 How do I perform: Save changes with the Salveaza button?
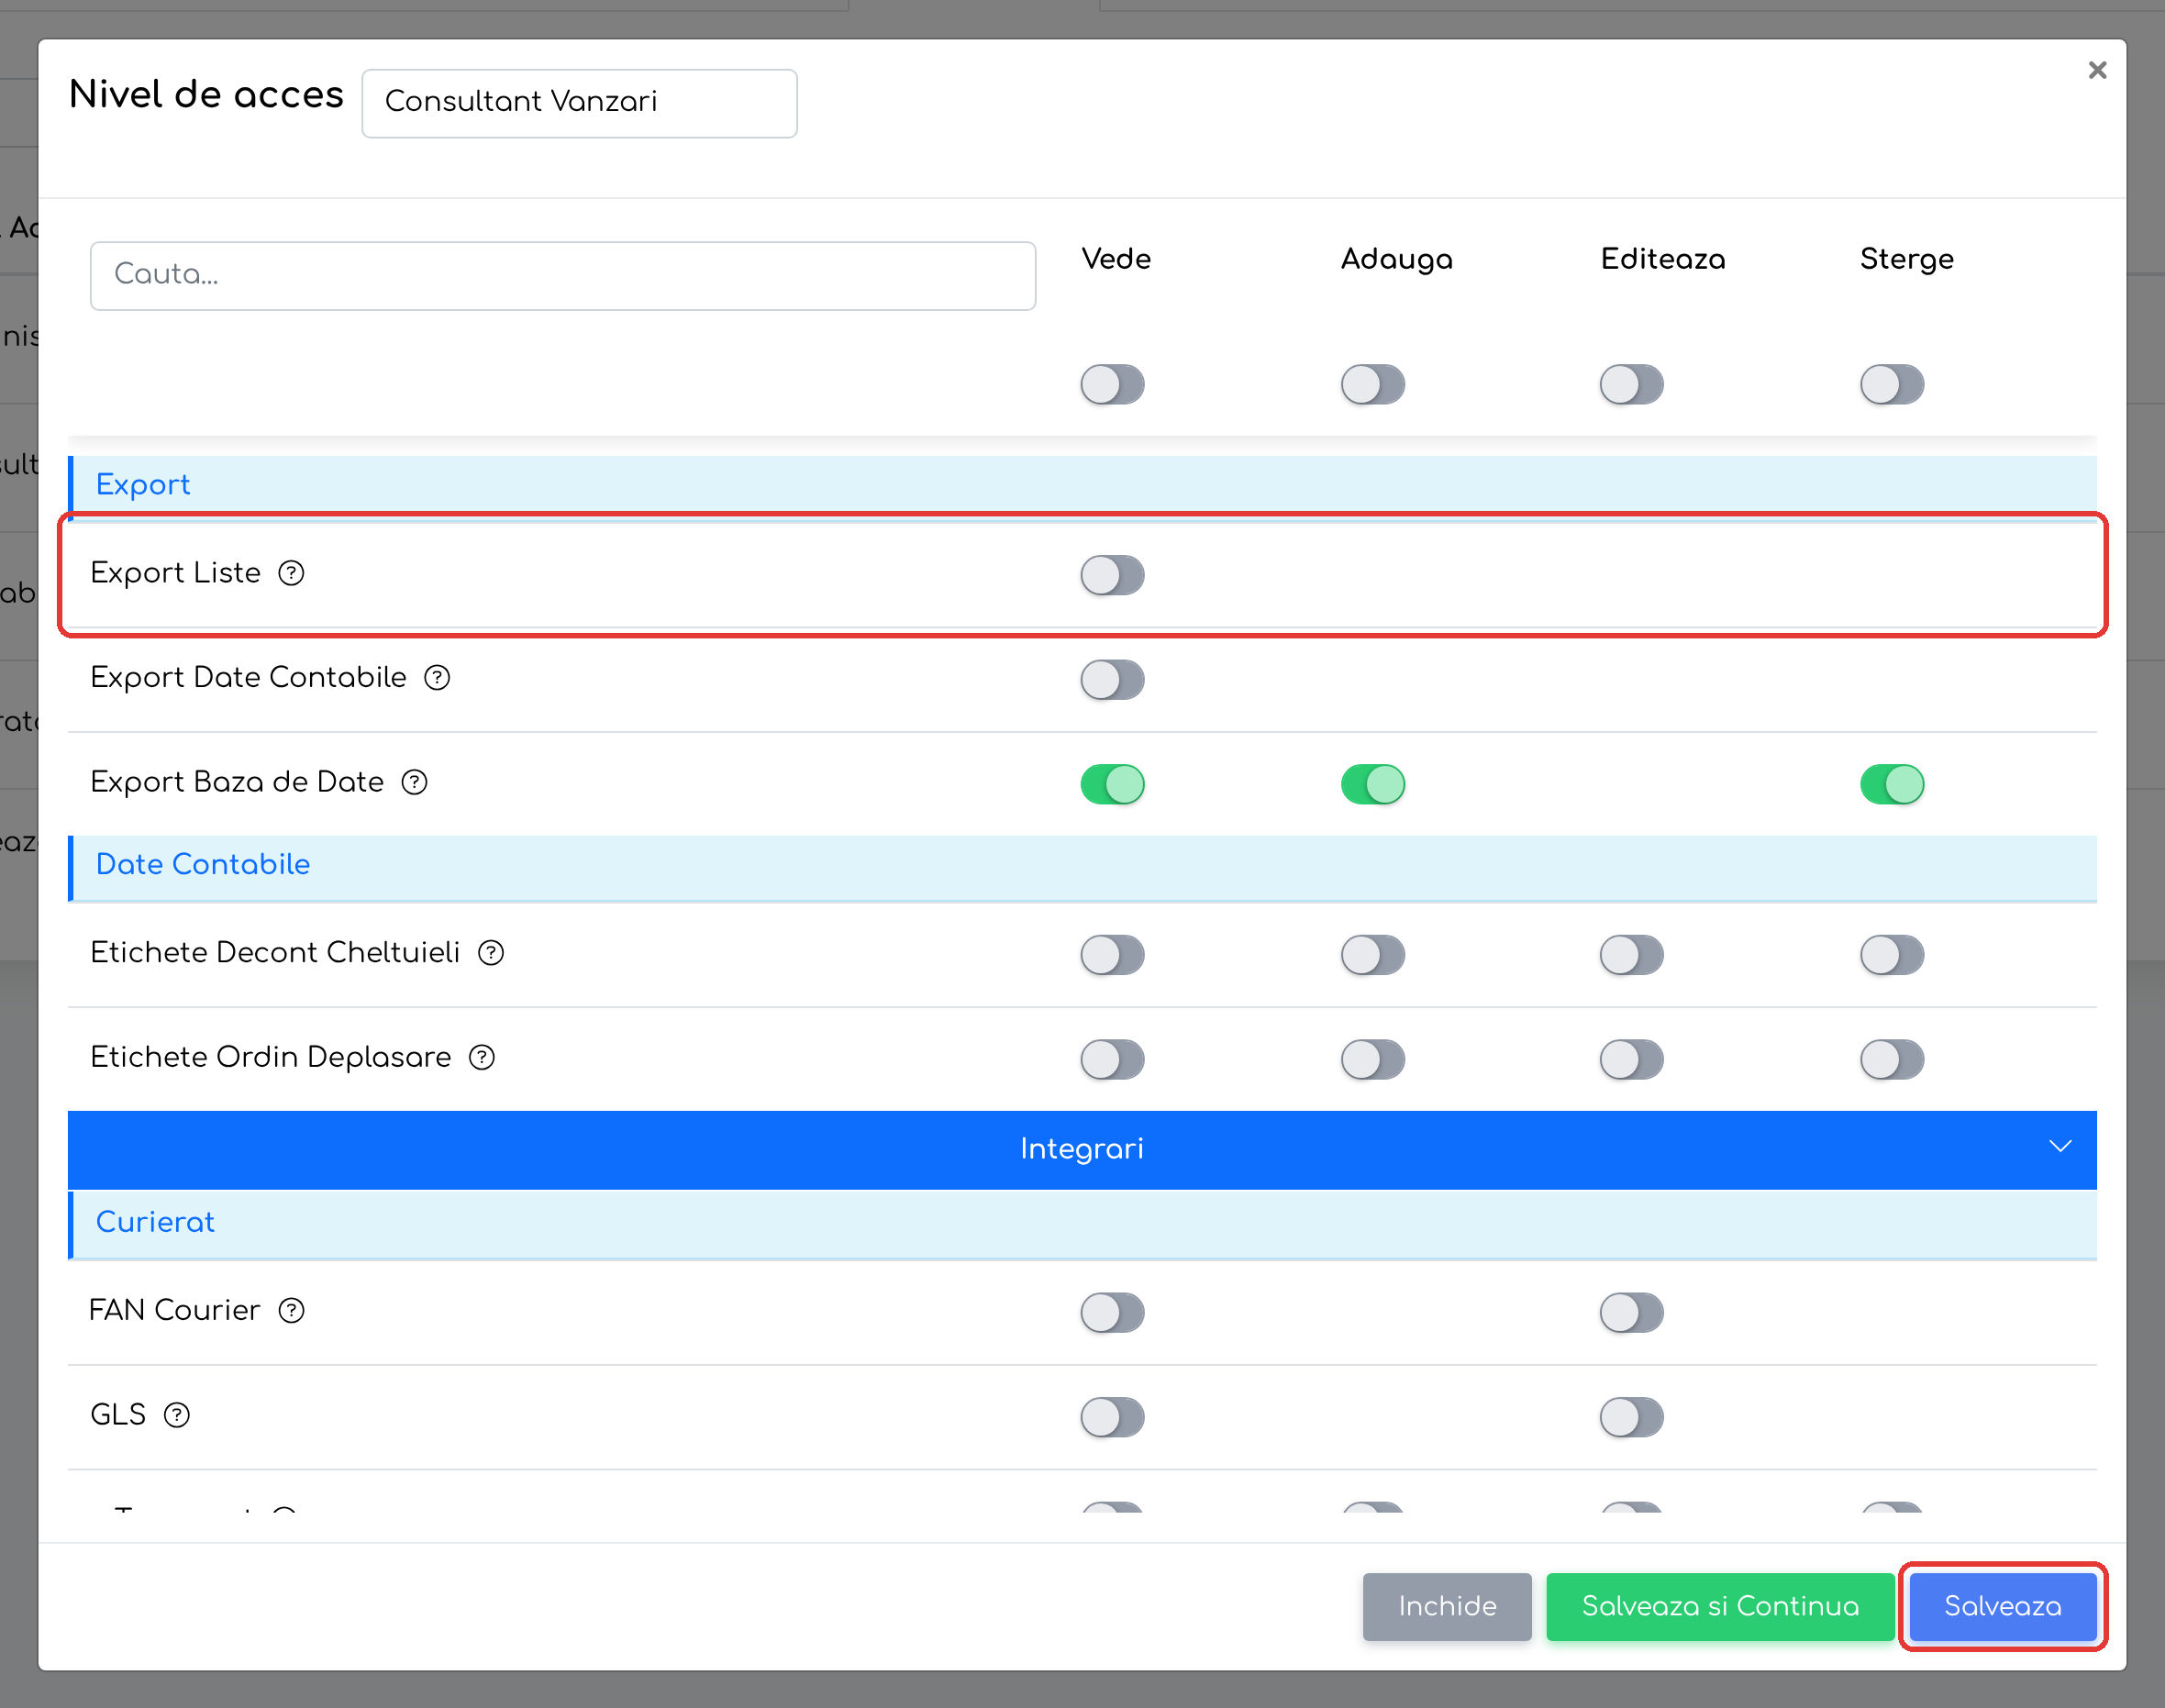2002,1606
